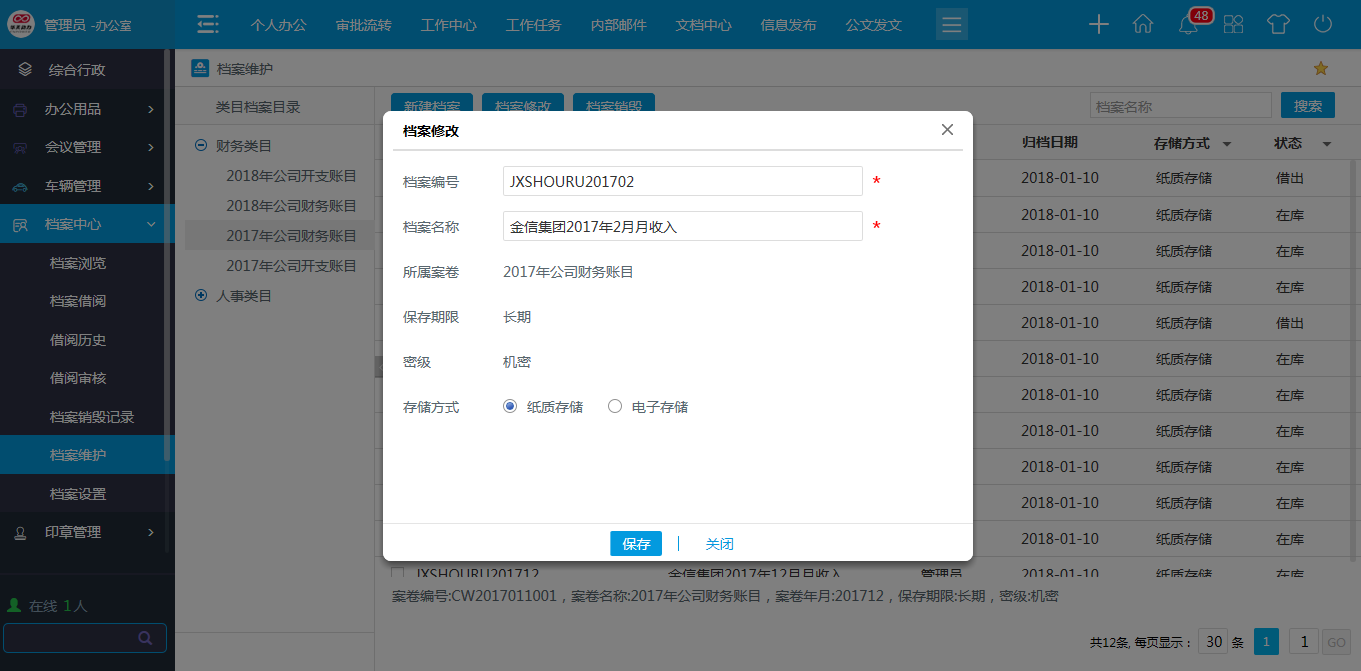Select 纸质存储 storage radio button

[509, 406]
